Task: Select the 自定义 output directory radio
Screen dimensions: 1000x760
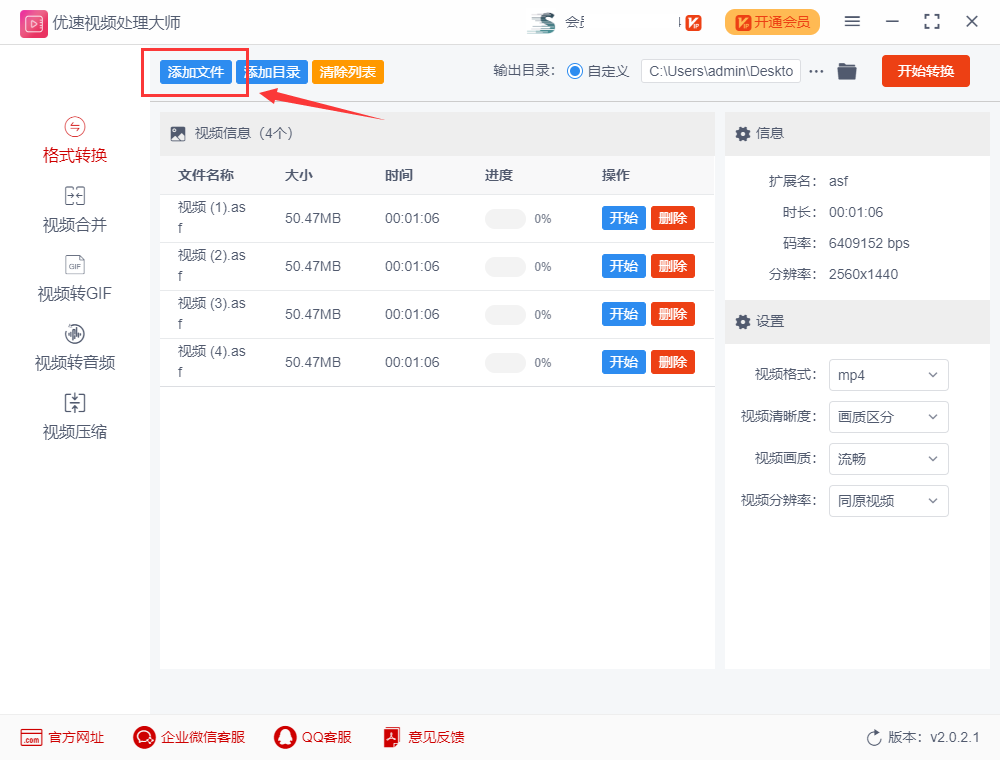Action: click(x=575, y=71)
